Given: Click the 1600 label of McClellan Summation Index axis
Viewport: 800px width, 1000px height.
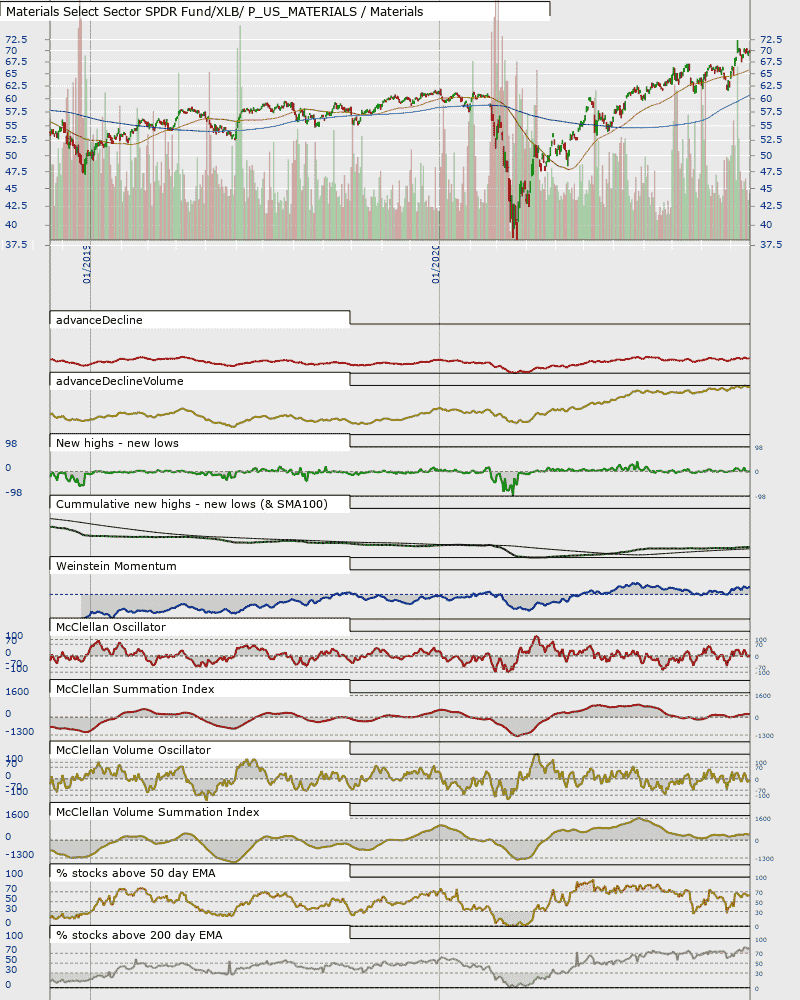Looking at the screenshot, I should click(x=17, y=692).
